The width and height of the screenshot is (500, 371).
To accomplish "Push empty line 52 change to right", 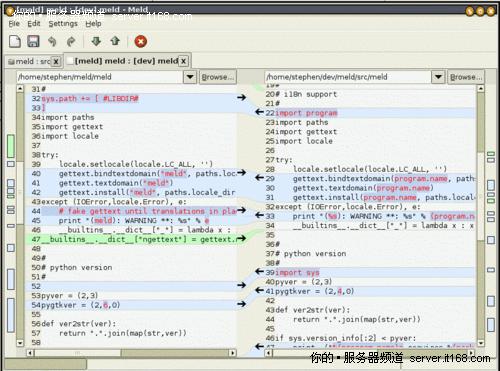I will point(242,285).
